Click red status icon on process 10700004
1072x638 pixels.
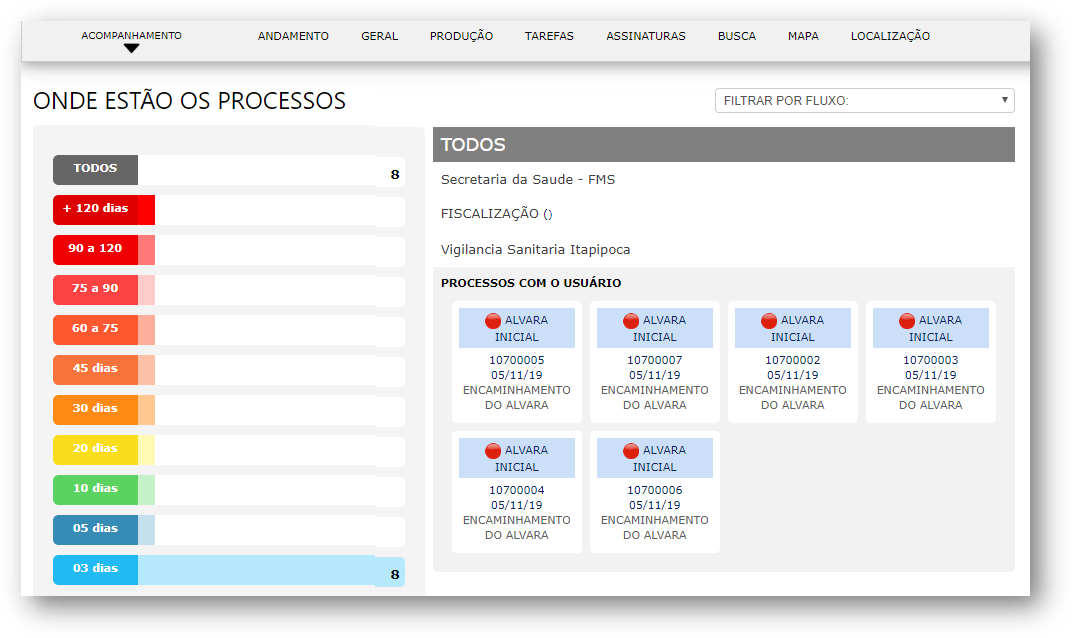click(493, 451)
